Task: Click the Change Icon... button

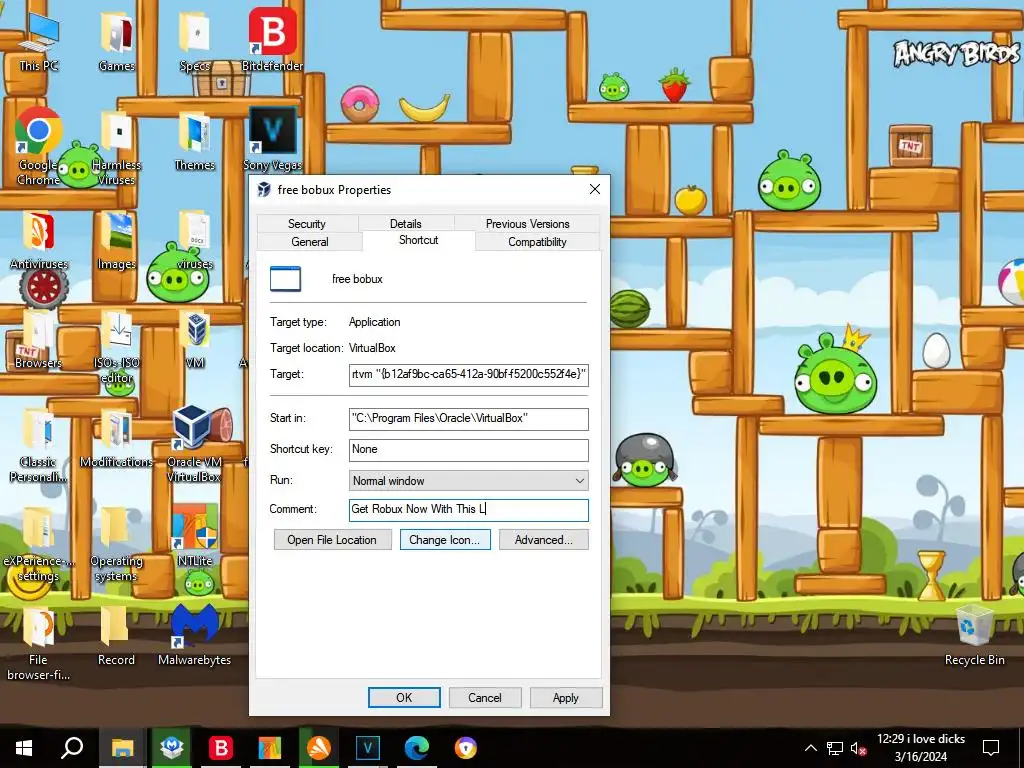Action: click(x=445, y=539)
